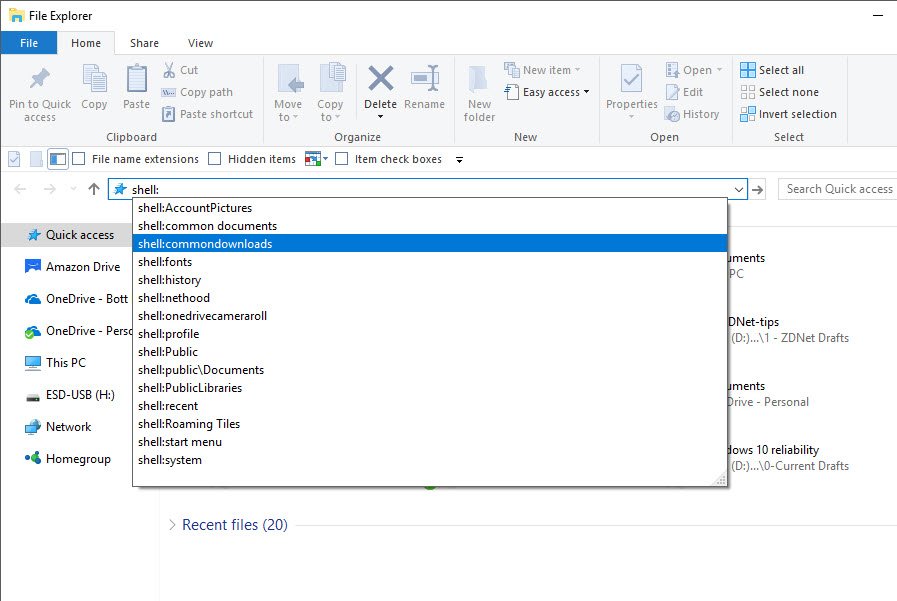Switch to the View ribbon tab
The width and height of the screenshot is (897, 601).
pyautogui.click(x=200, y=43)
